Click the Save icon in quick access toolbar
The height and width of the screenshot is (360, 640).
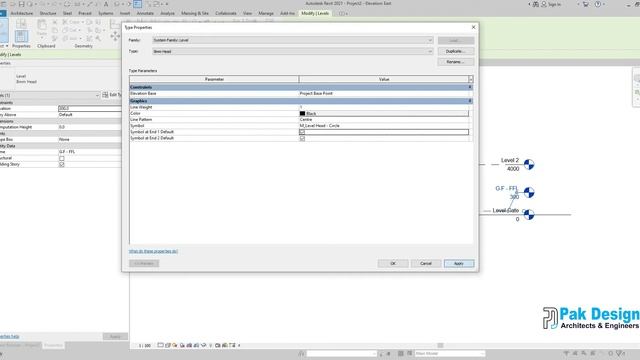tap(22, 4)
